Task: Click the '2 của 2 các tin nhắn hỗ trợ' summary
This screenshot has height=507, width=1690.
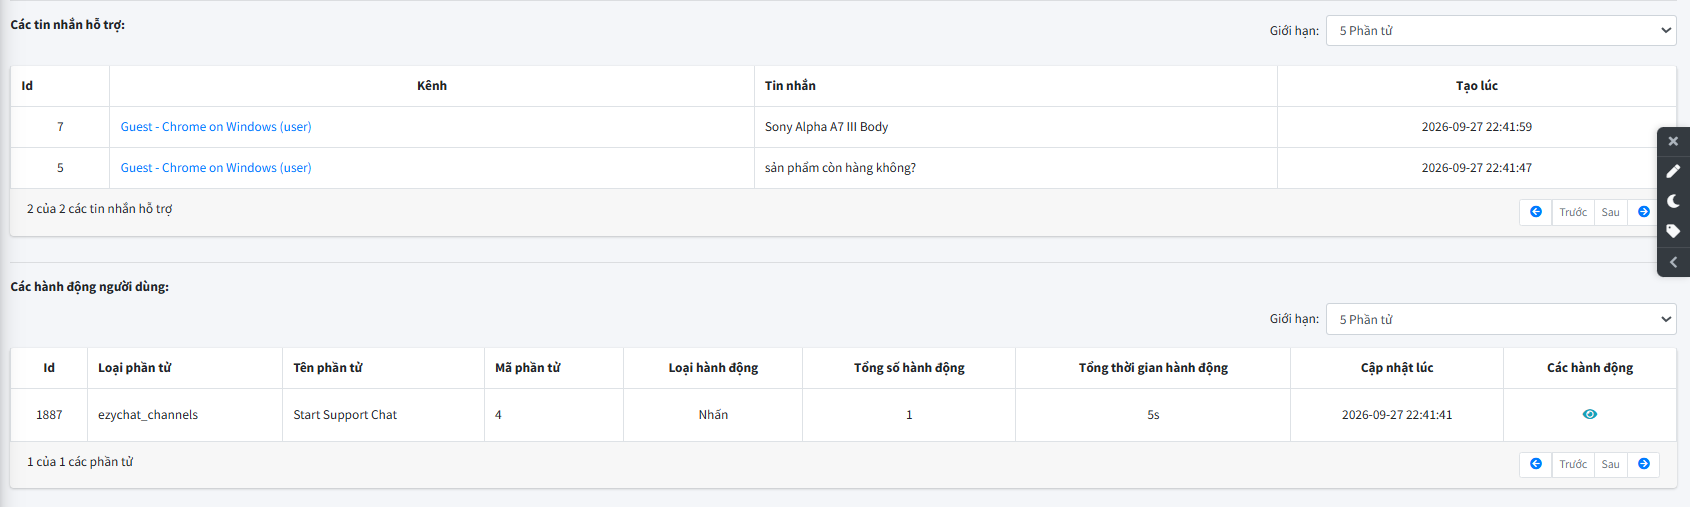Action: coord(99,209)
